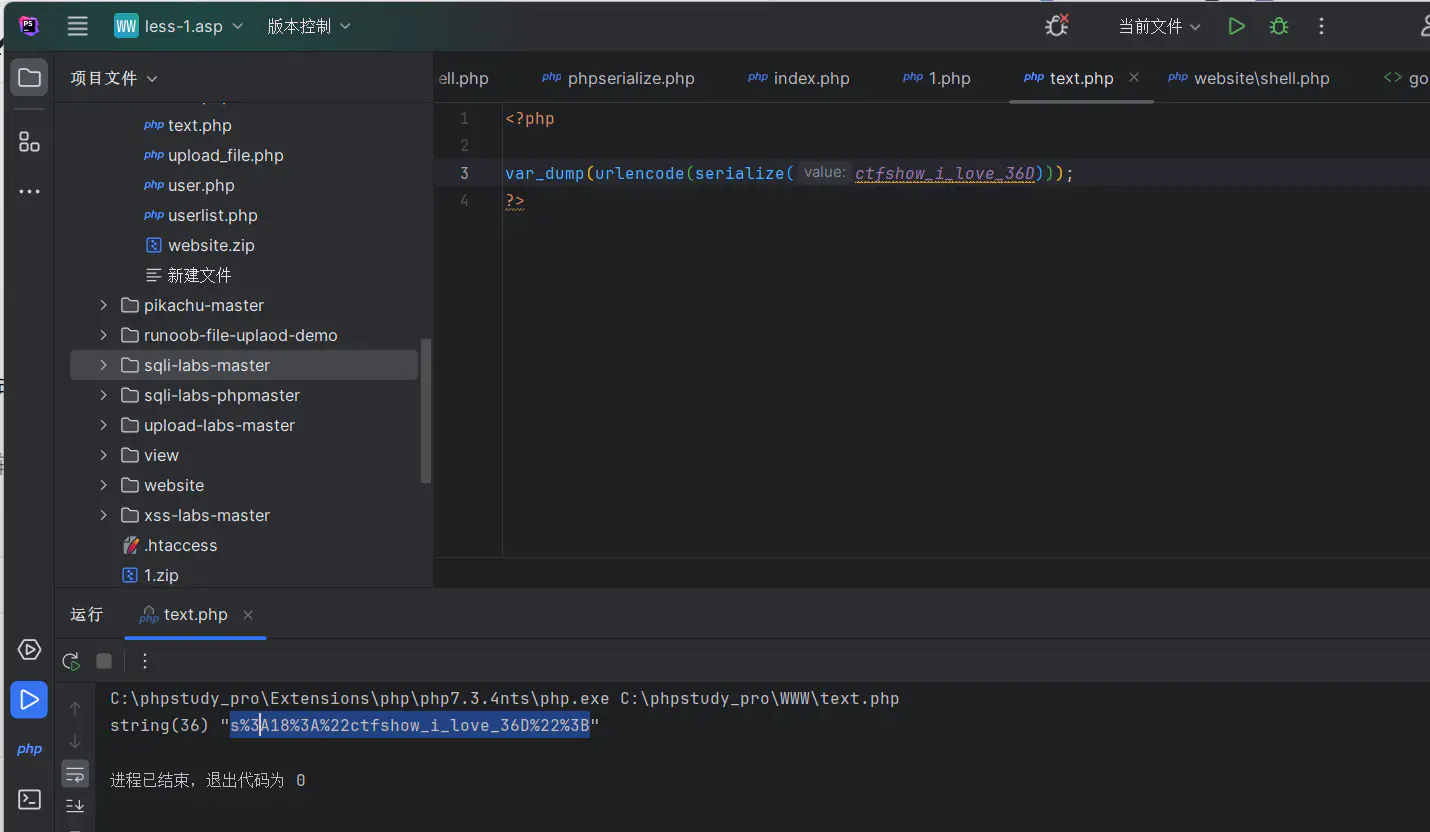The width and height of the screenshot is (1430, 832).
Task: Click the closing ?> tag on line 4
Action: tap(515, 200)
